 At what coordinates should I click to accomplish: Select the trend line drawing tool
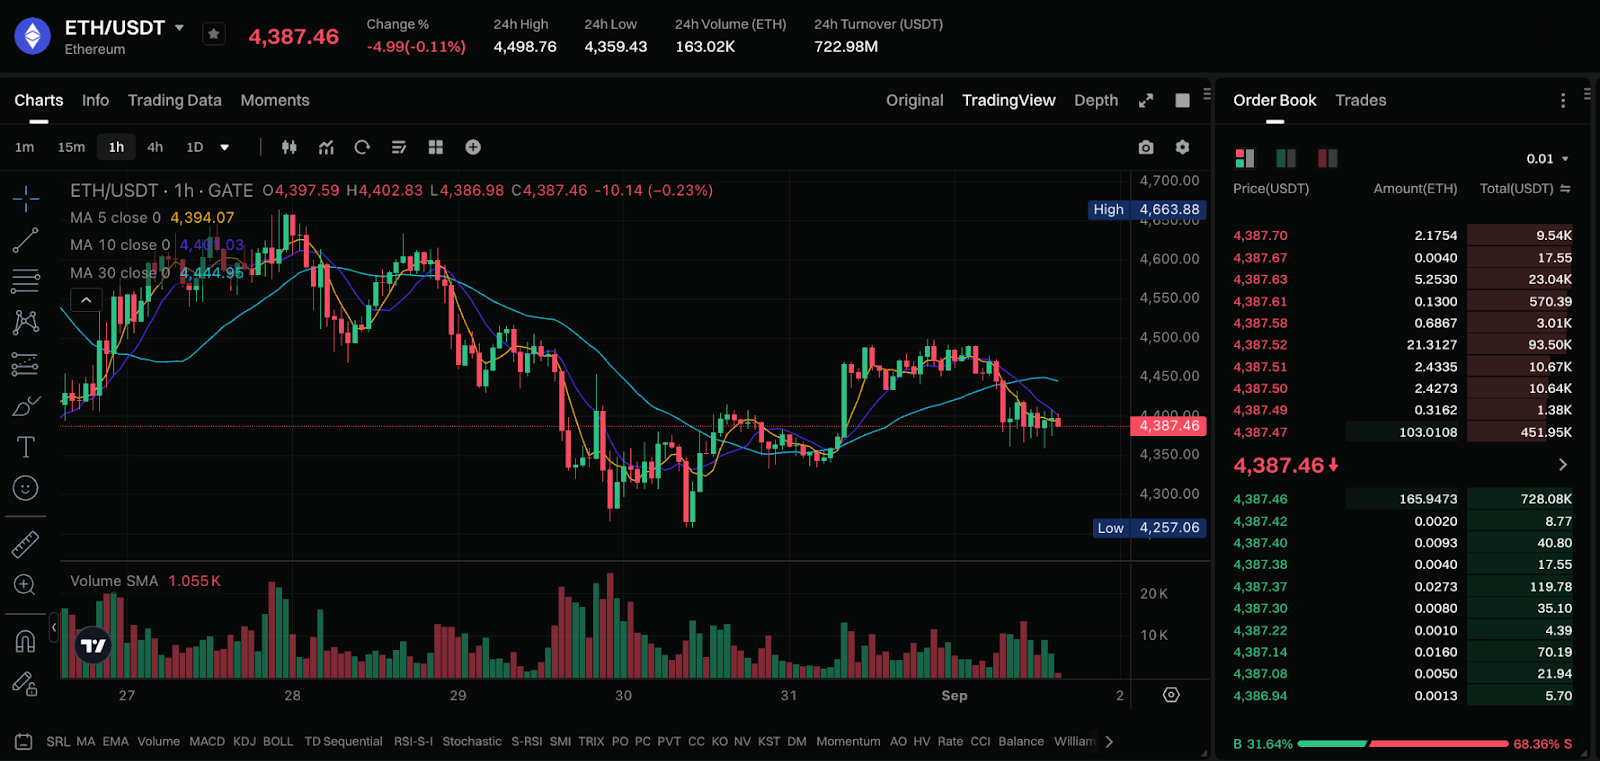pos(26,240)
